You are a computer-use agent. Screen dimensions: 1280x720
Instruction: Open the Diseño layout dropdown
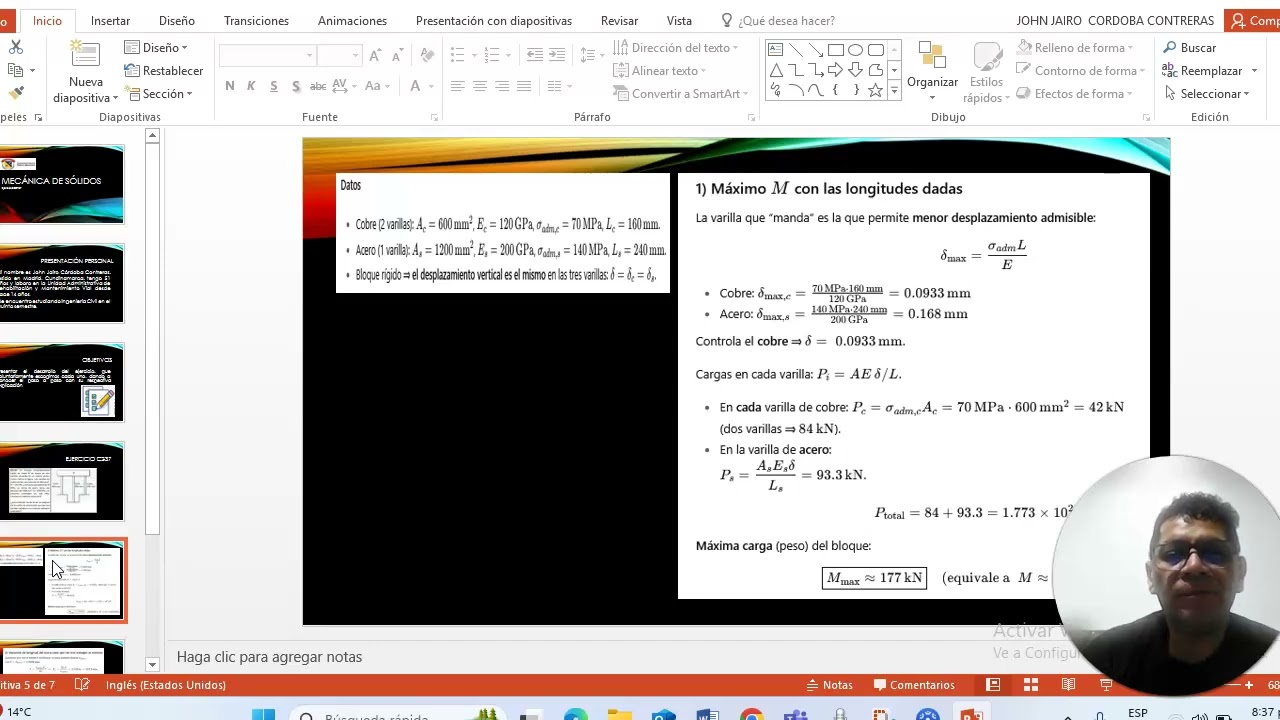point(156,48)
